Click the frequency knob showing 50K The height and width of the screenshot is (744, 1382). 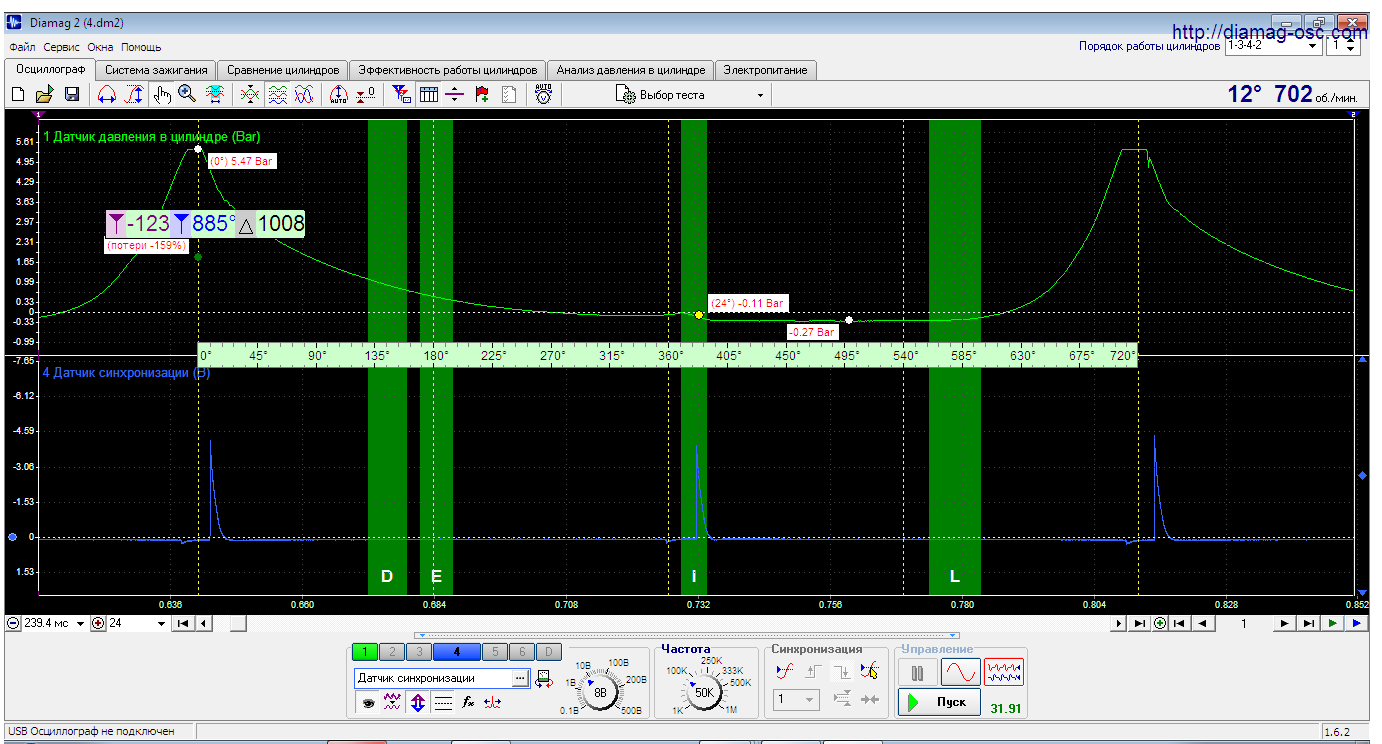(704, 691)
